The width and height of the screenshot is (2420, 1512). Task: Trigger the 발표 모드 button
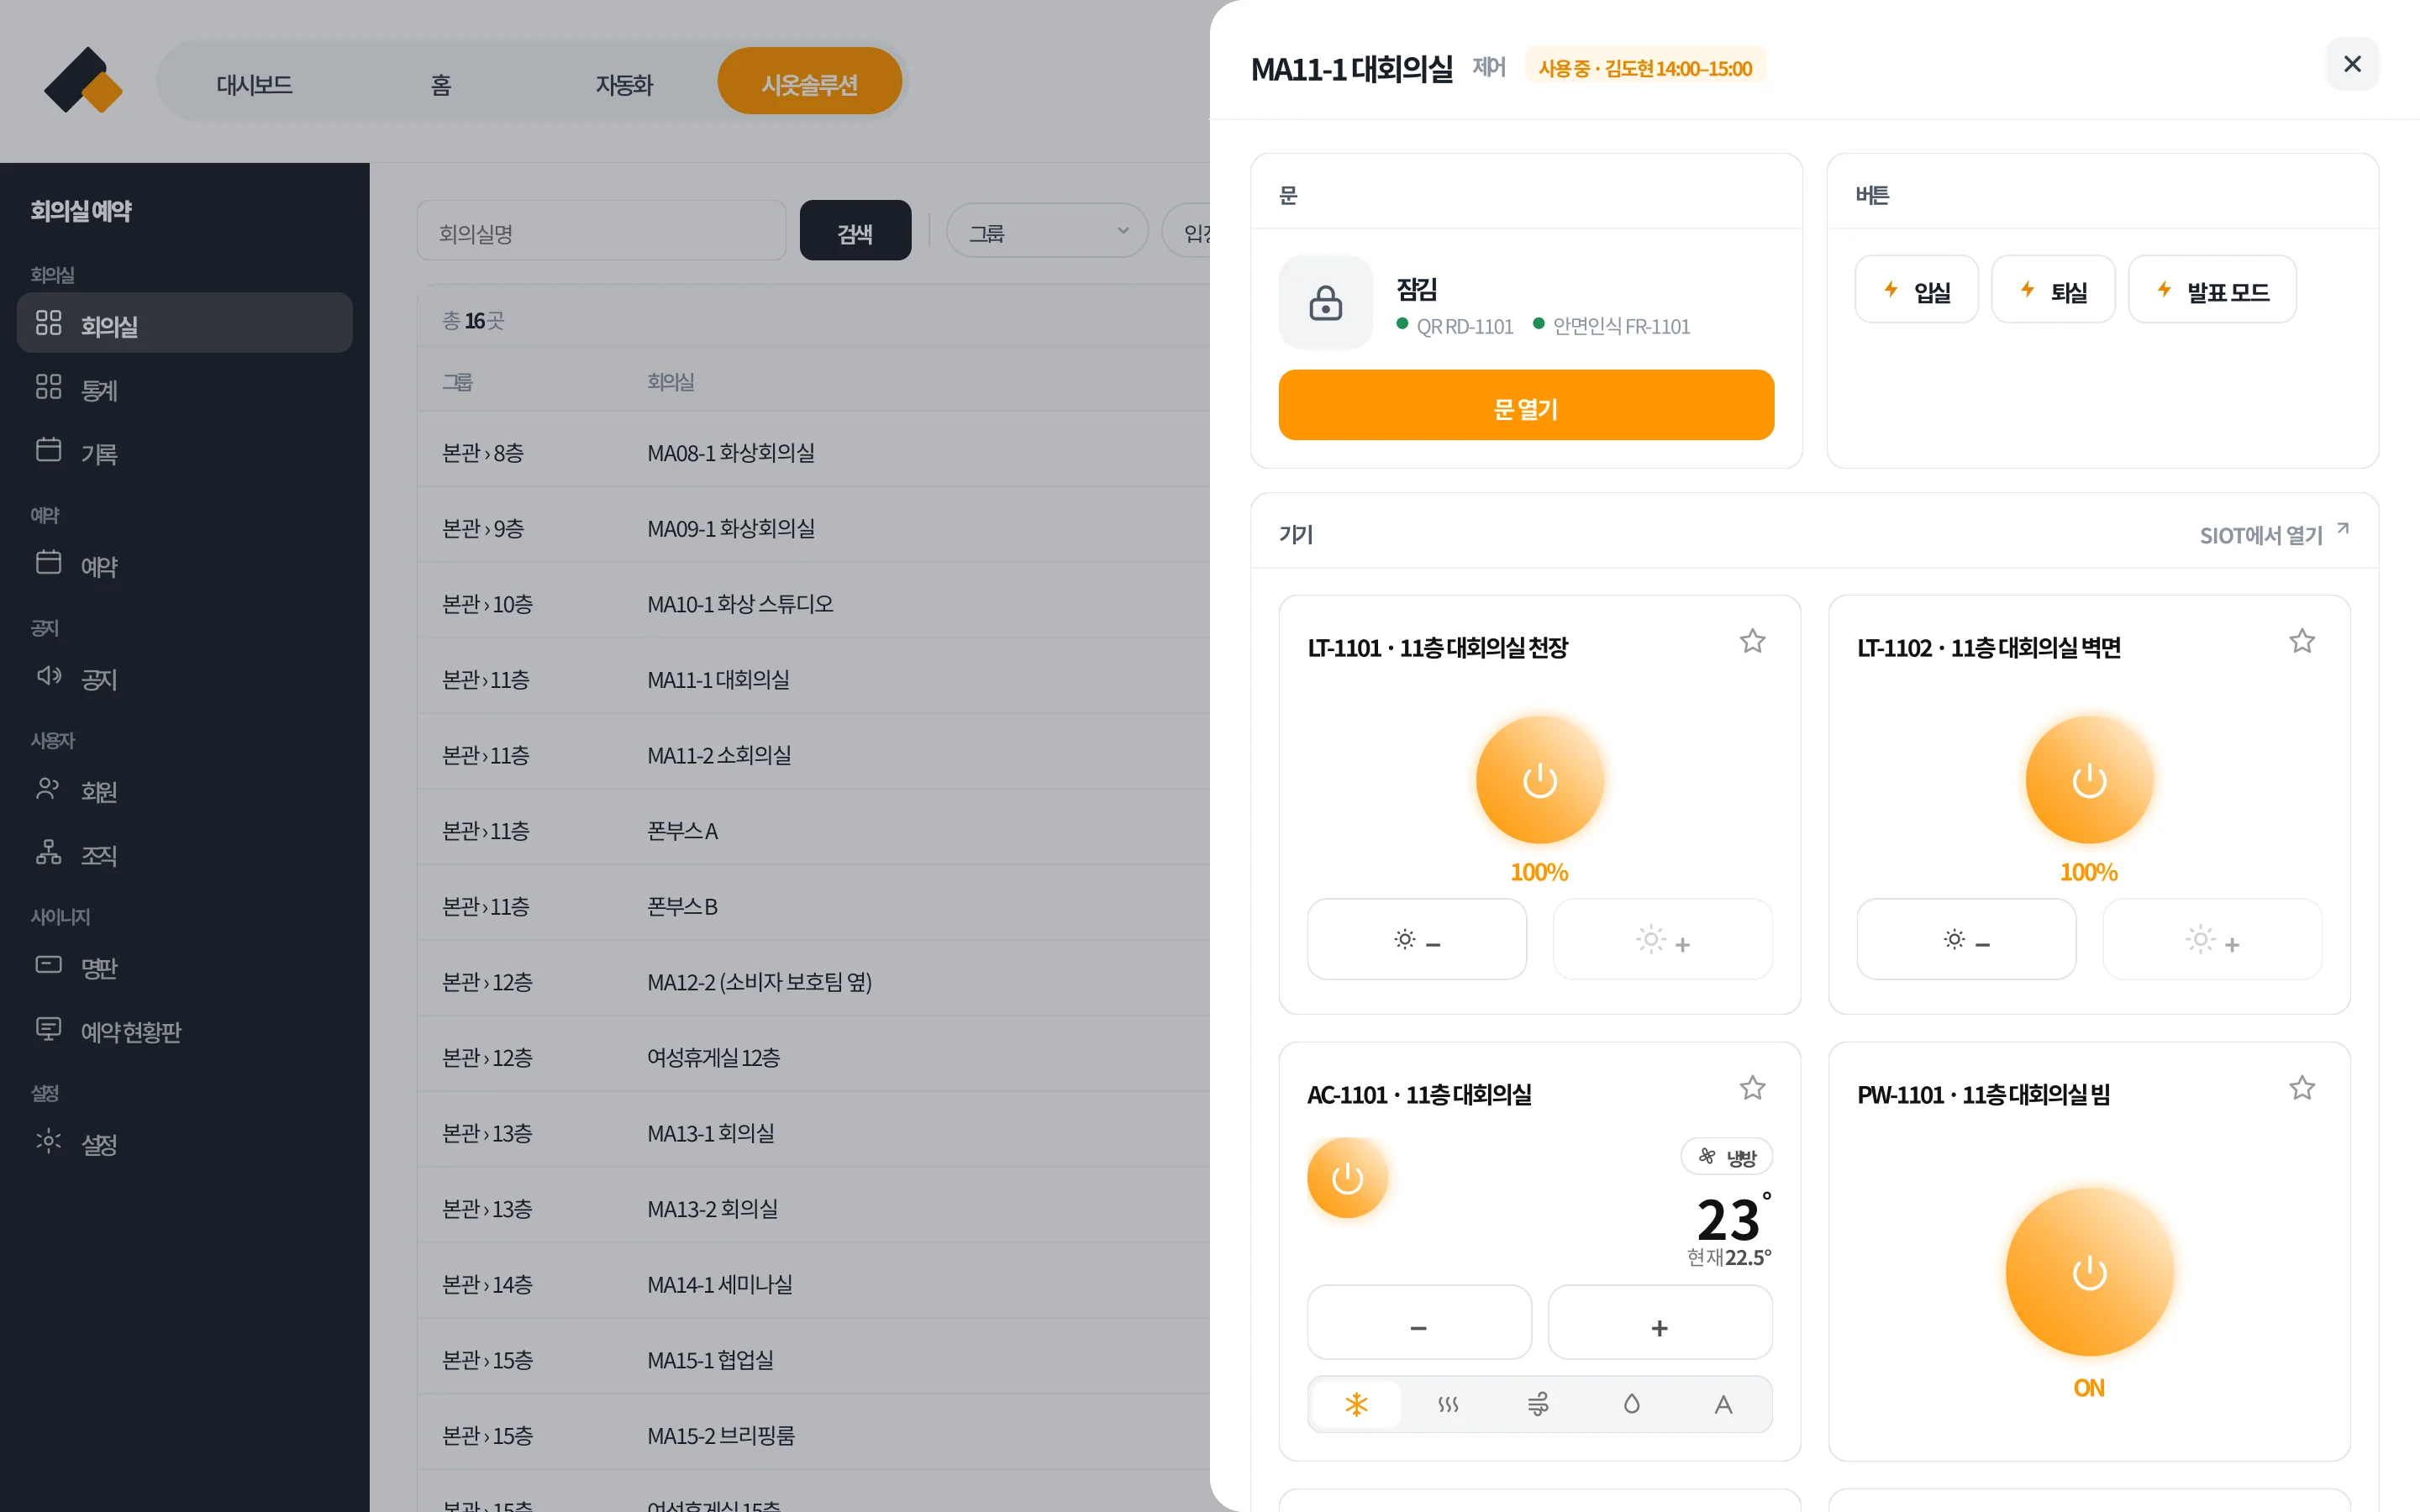2212,290
